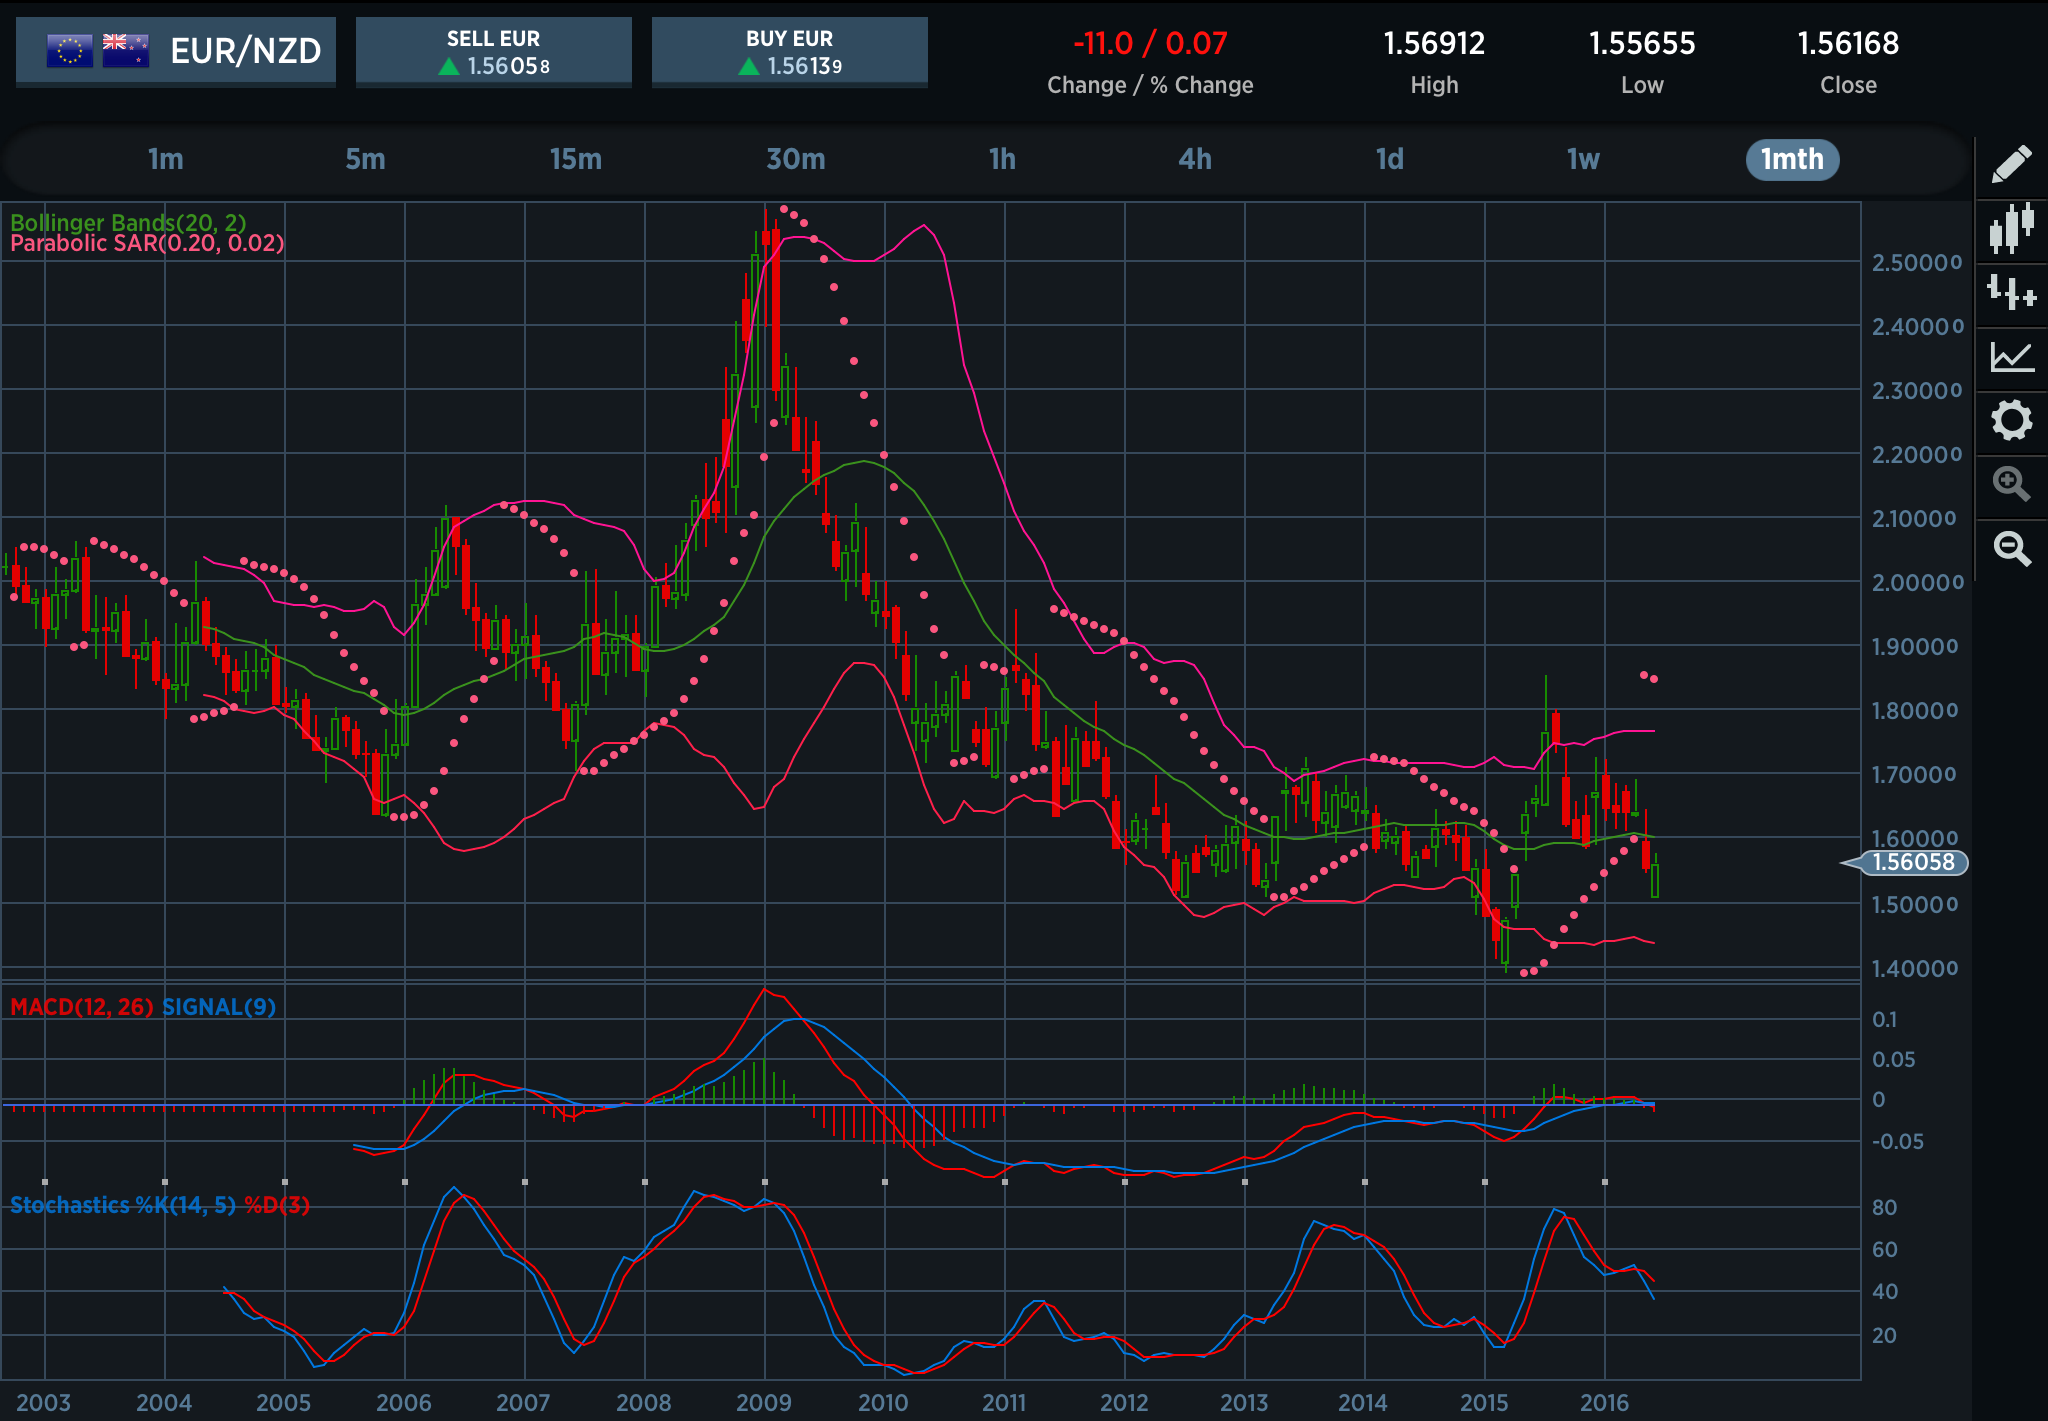Click the 2003 label on time axis
Image resolution: width=2048 pixels, height=1421 pixels.
coord(44,1402)
